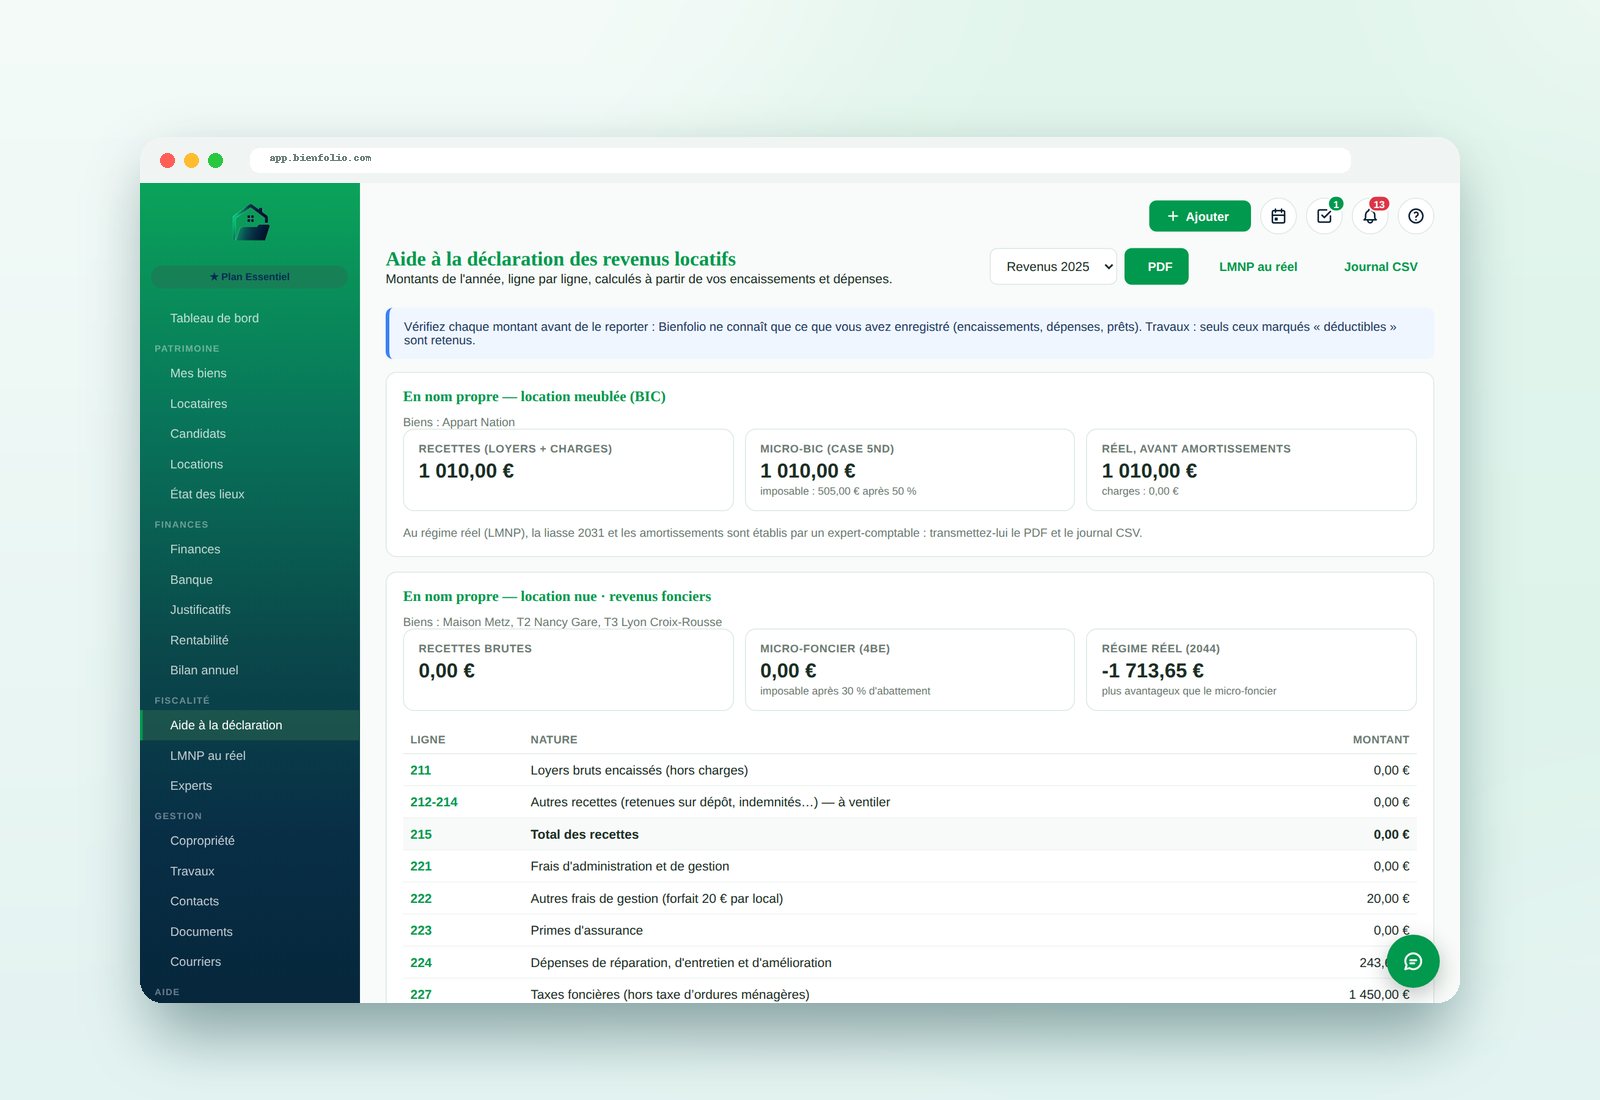Click line number 212-214
Image resolution: width=1600 pixels, height=1100 pixels.
point(434,802)
